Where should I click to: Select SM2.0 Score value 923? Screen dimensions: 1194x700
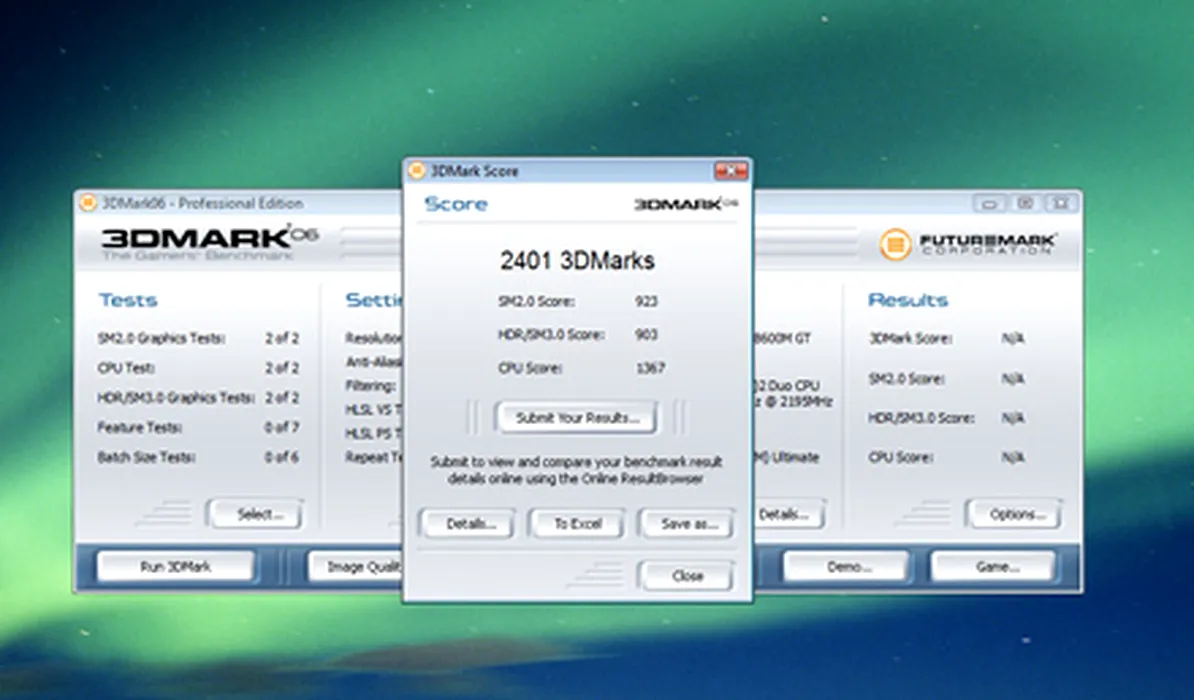tap(646, 302)
